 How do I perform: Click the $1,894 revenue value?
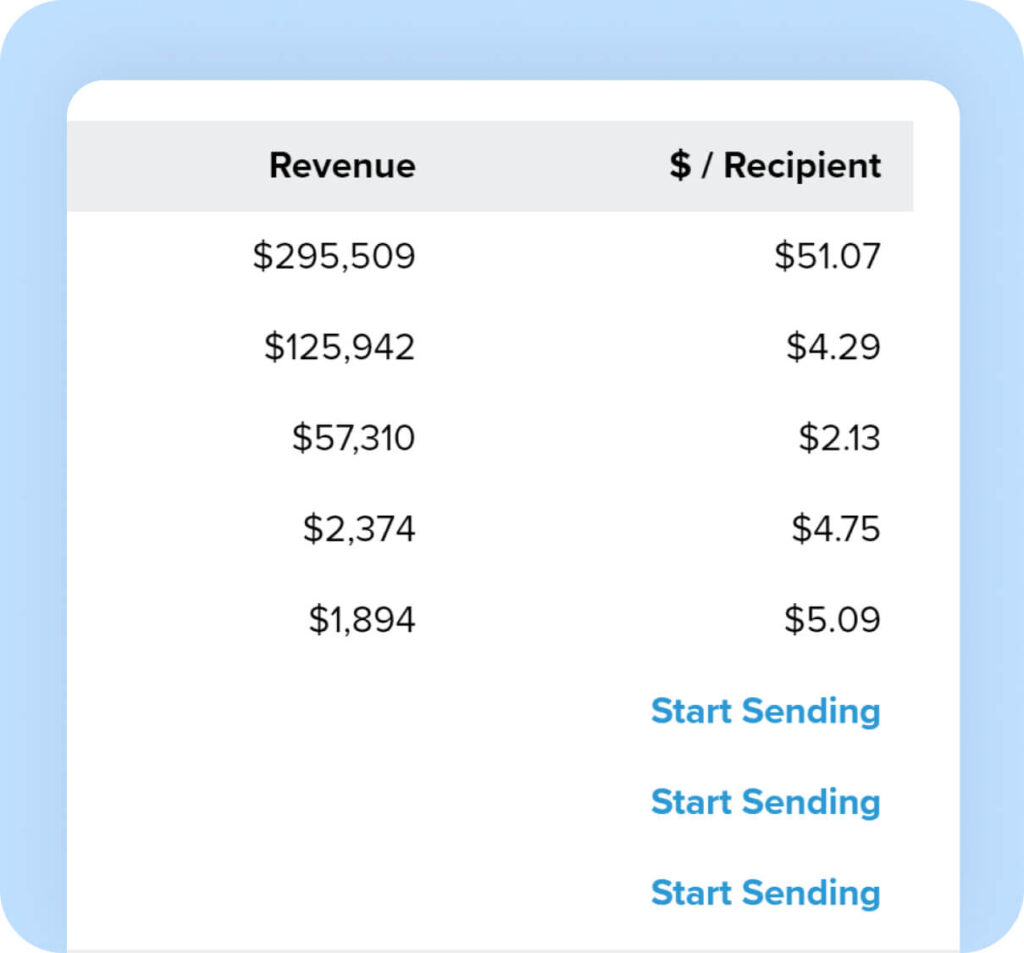pyautogui.click(x=361, y=620)
